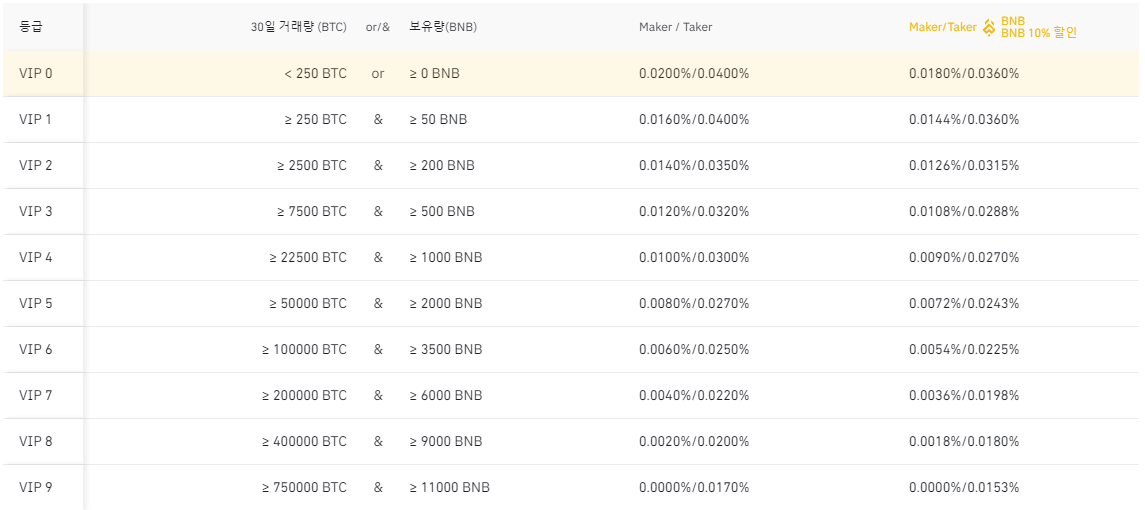The image size is (1145, 510).
Task: Click the 0.0072%/0.0243% discount cell
Action: coord(964,303)
